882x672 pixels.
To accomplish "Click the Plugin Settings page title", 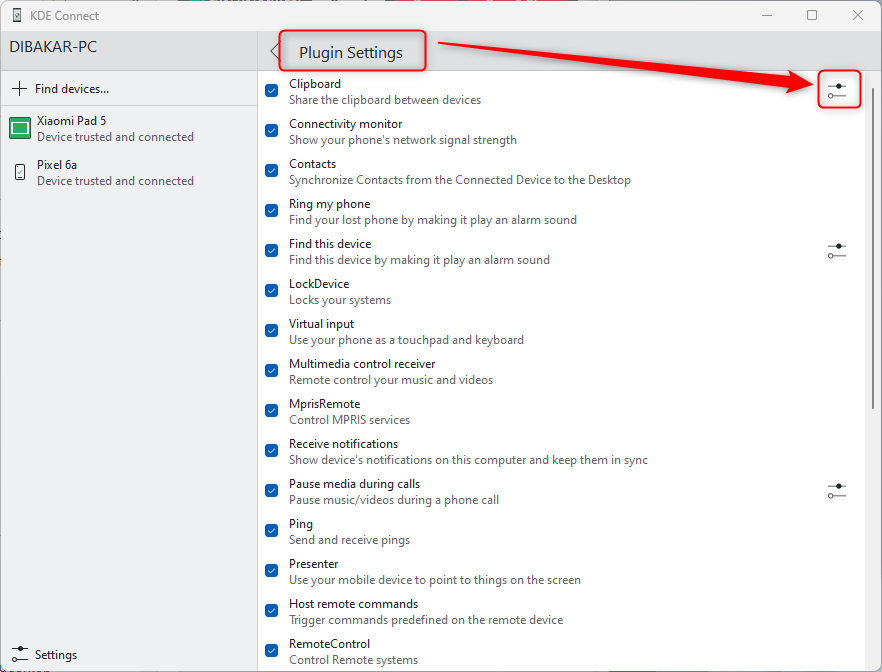I will 351,52.
